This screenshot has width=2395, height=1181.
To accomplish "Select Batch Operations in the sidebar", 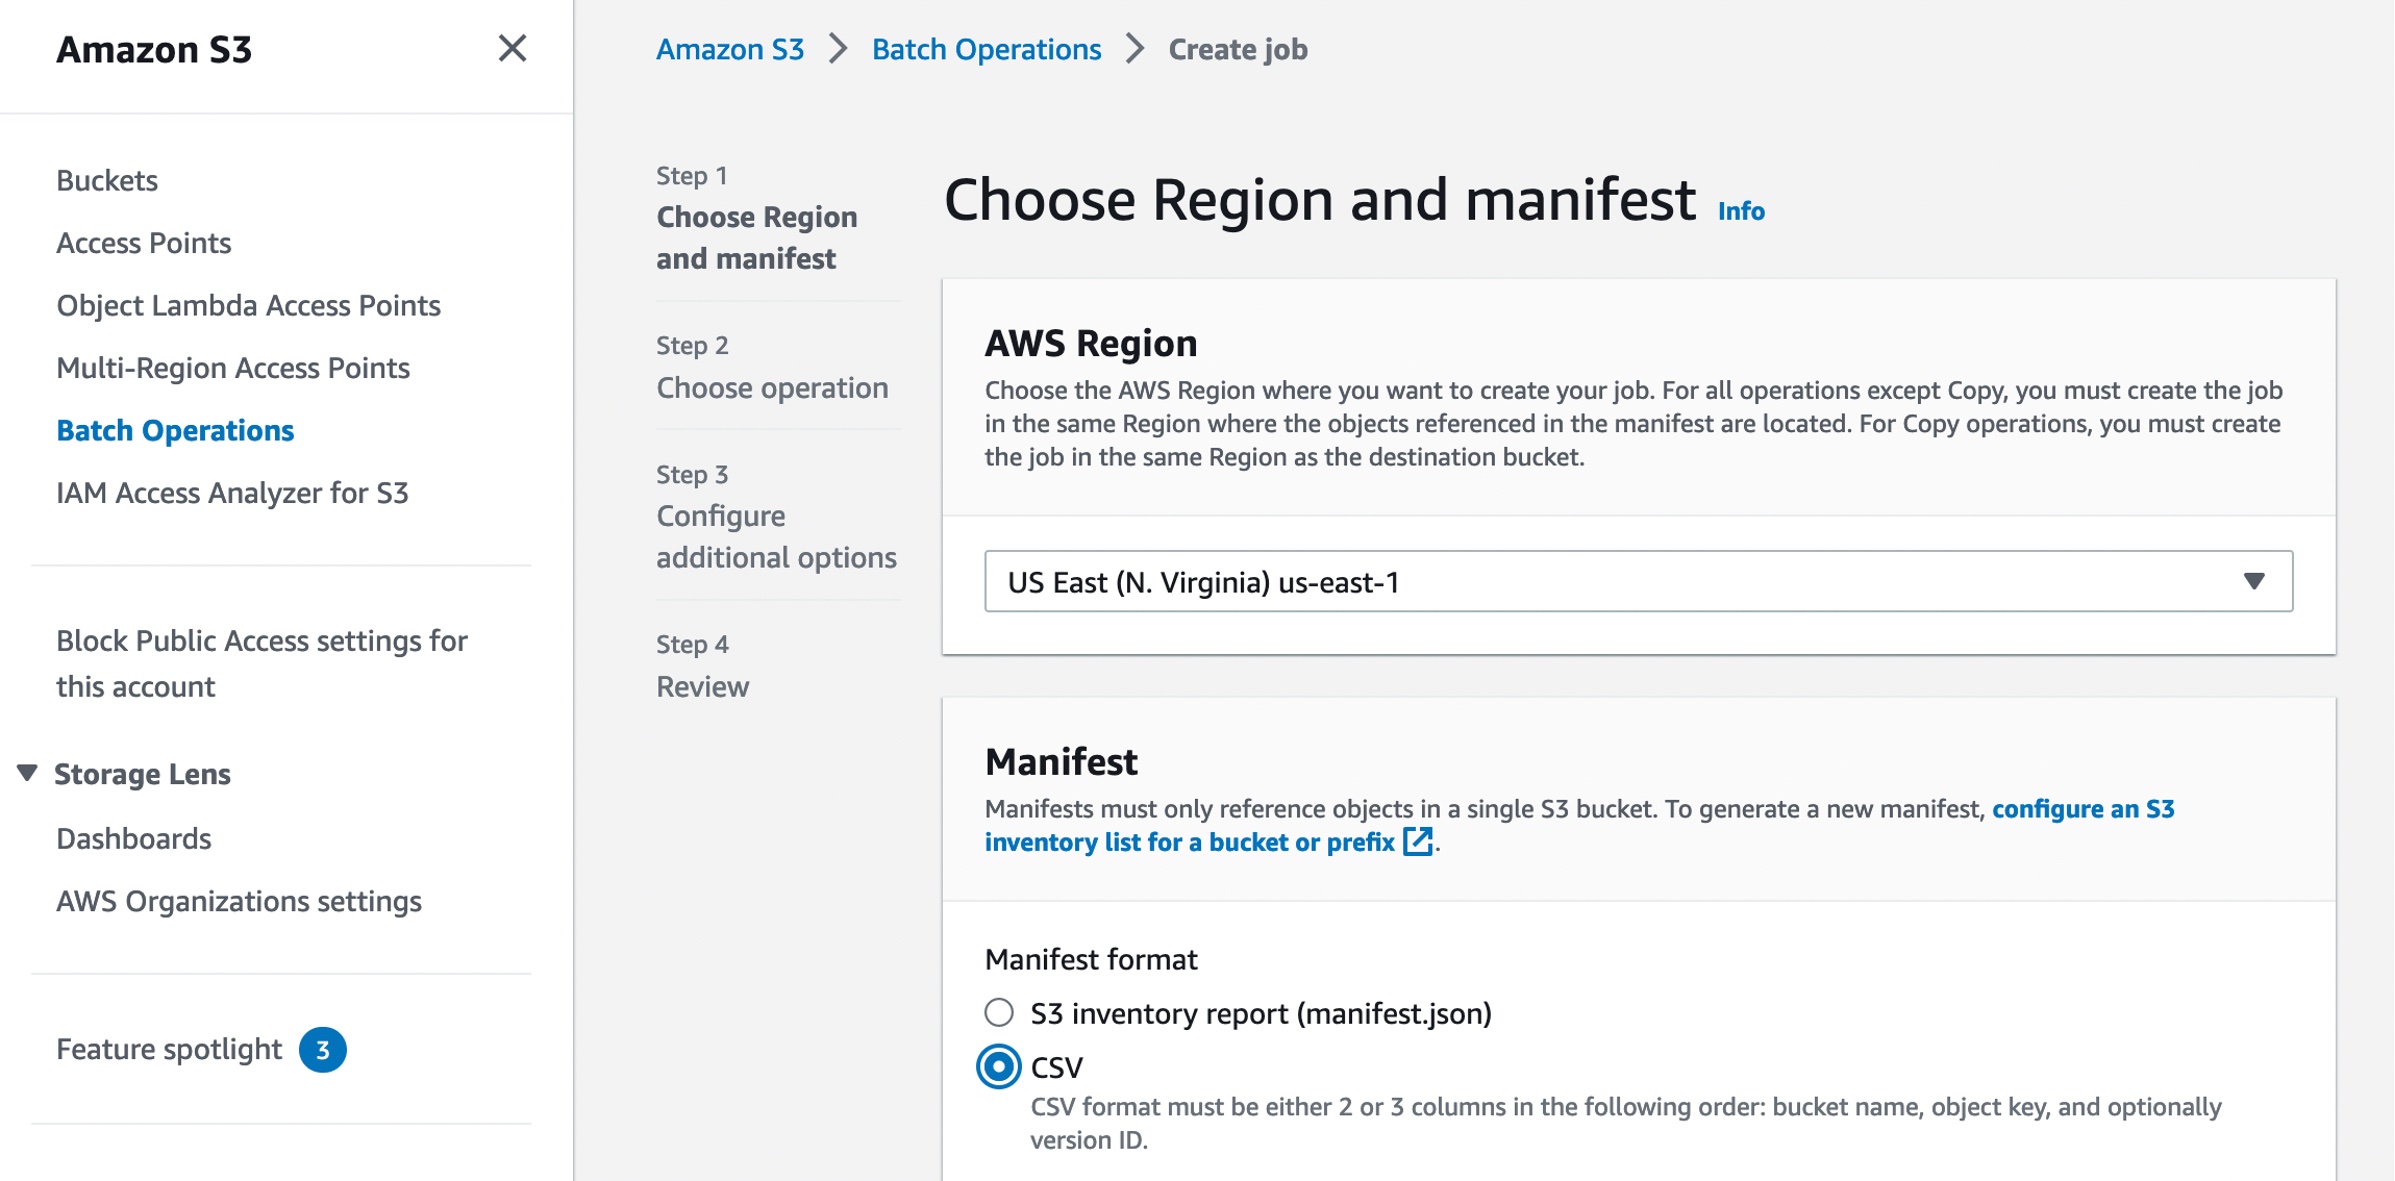I will pyautogui.click(x=175, y=430).
